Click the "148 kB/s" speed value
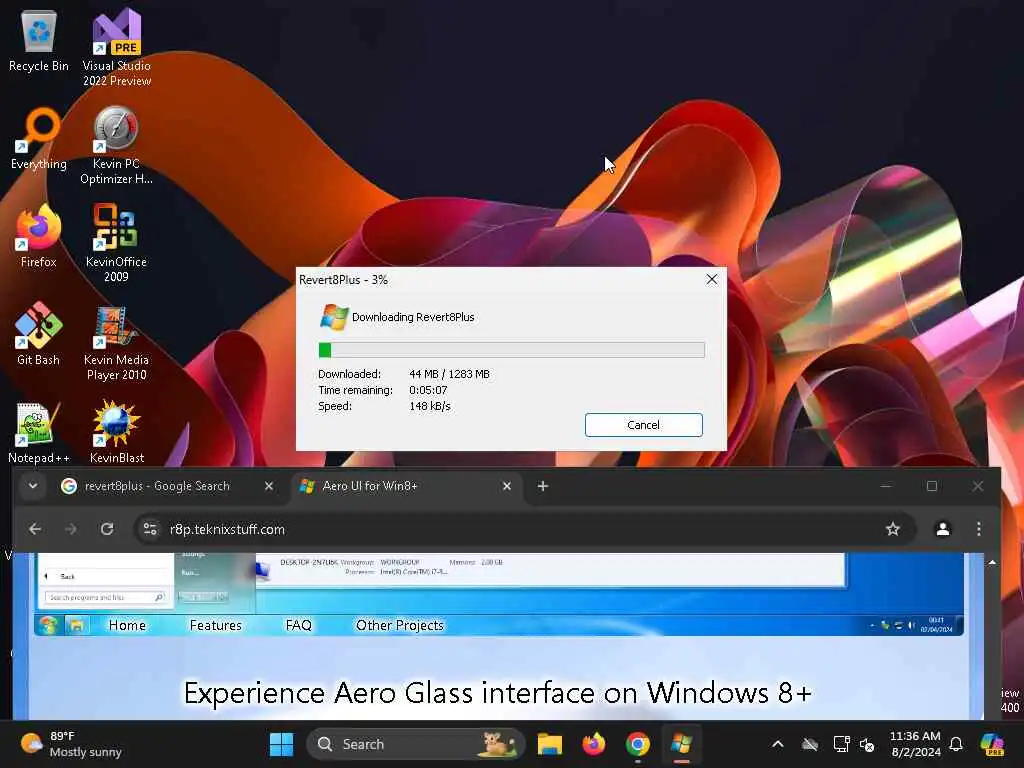 pyautogui.click(x=430, y=406)
